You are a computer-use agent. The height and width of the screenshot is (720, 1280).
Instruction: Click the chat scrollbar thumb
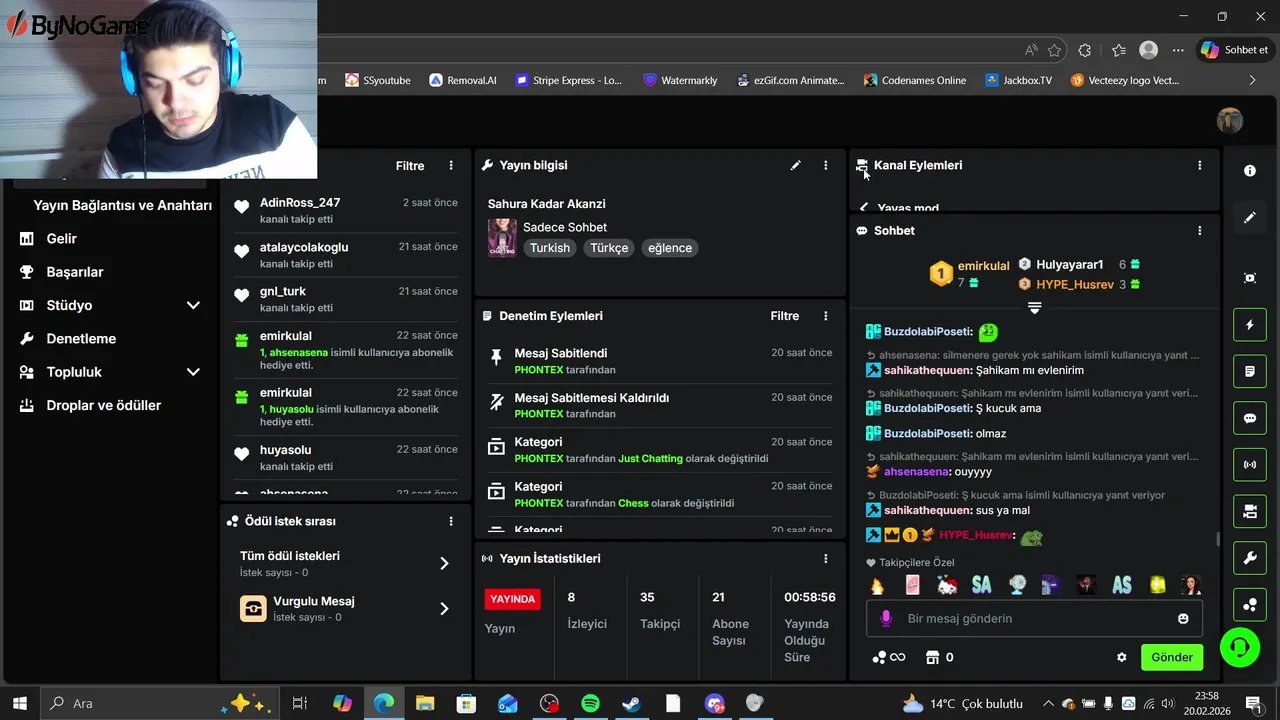(1217, 539)
